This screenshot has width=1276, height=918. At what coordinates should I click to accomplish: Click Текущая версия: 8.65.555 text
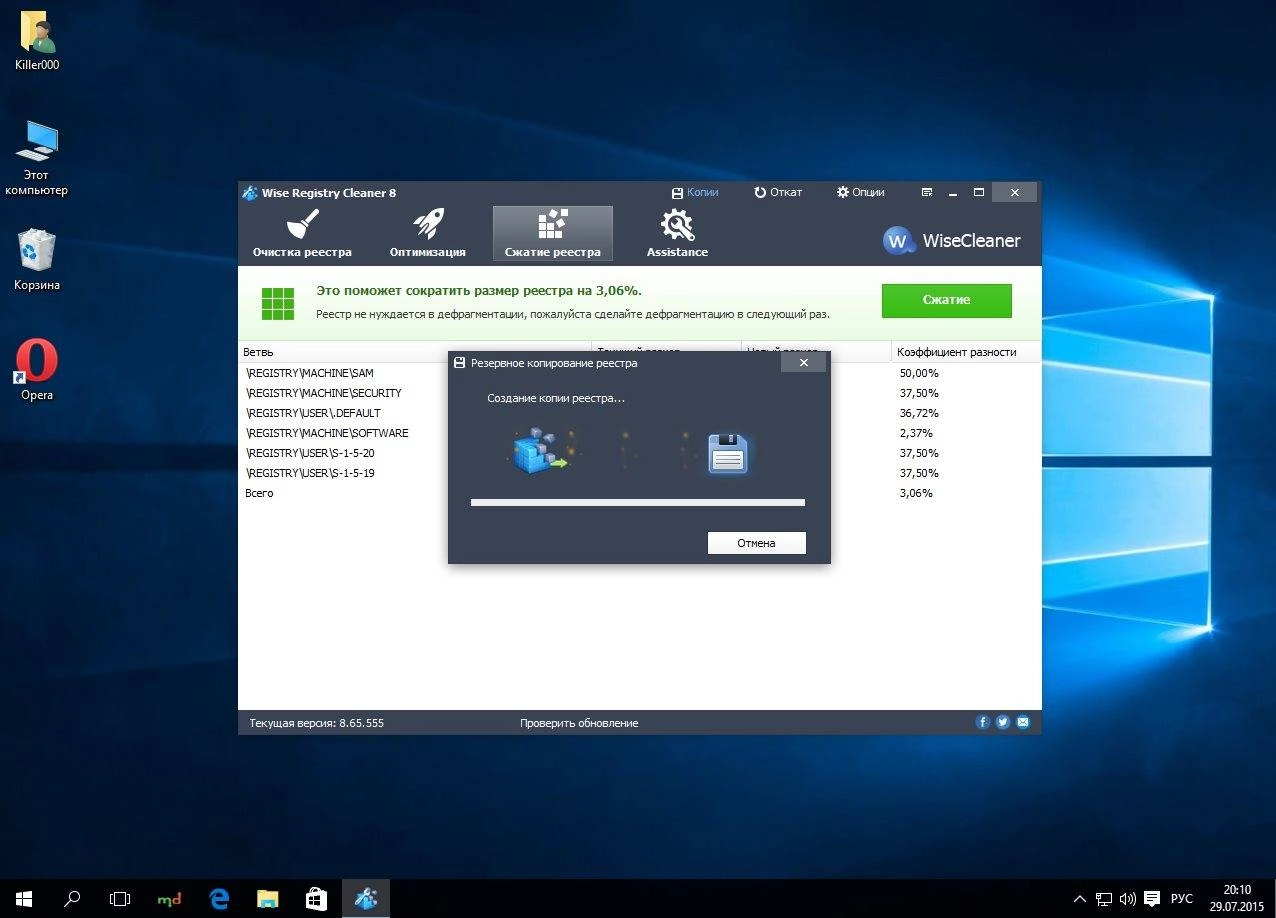coord(316,723)
